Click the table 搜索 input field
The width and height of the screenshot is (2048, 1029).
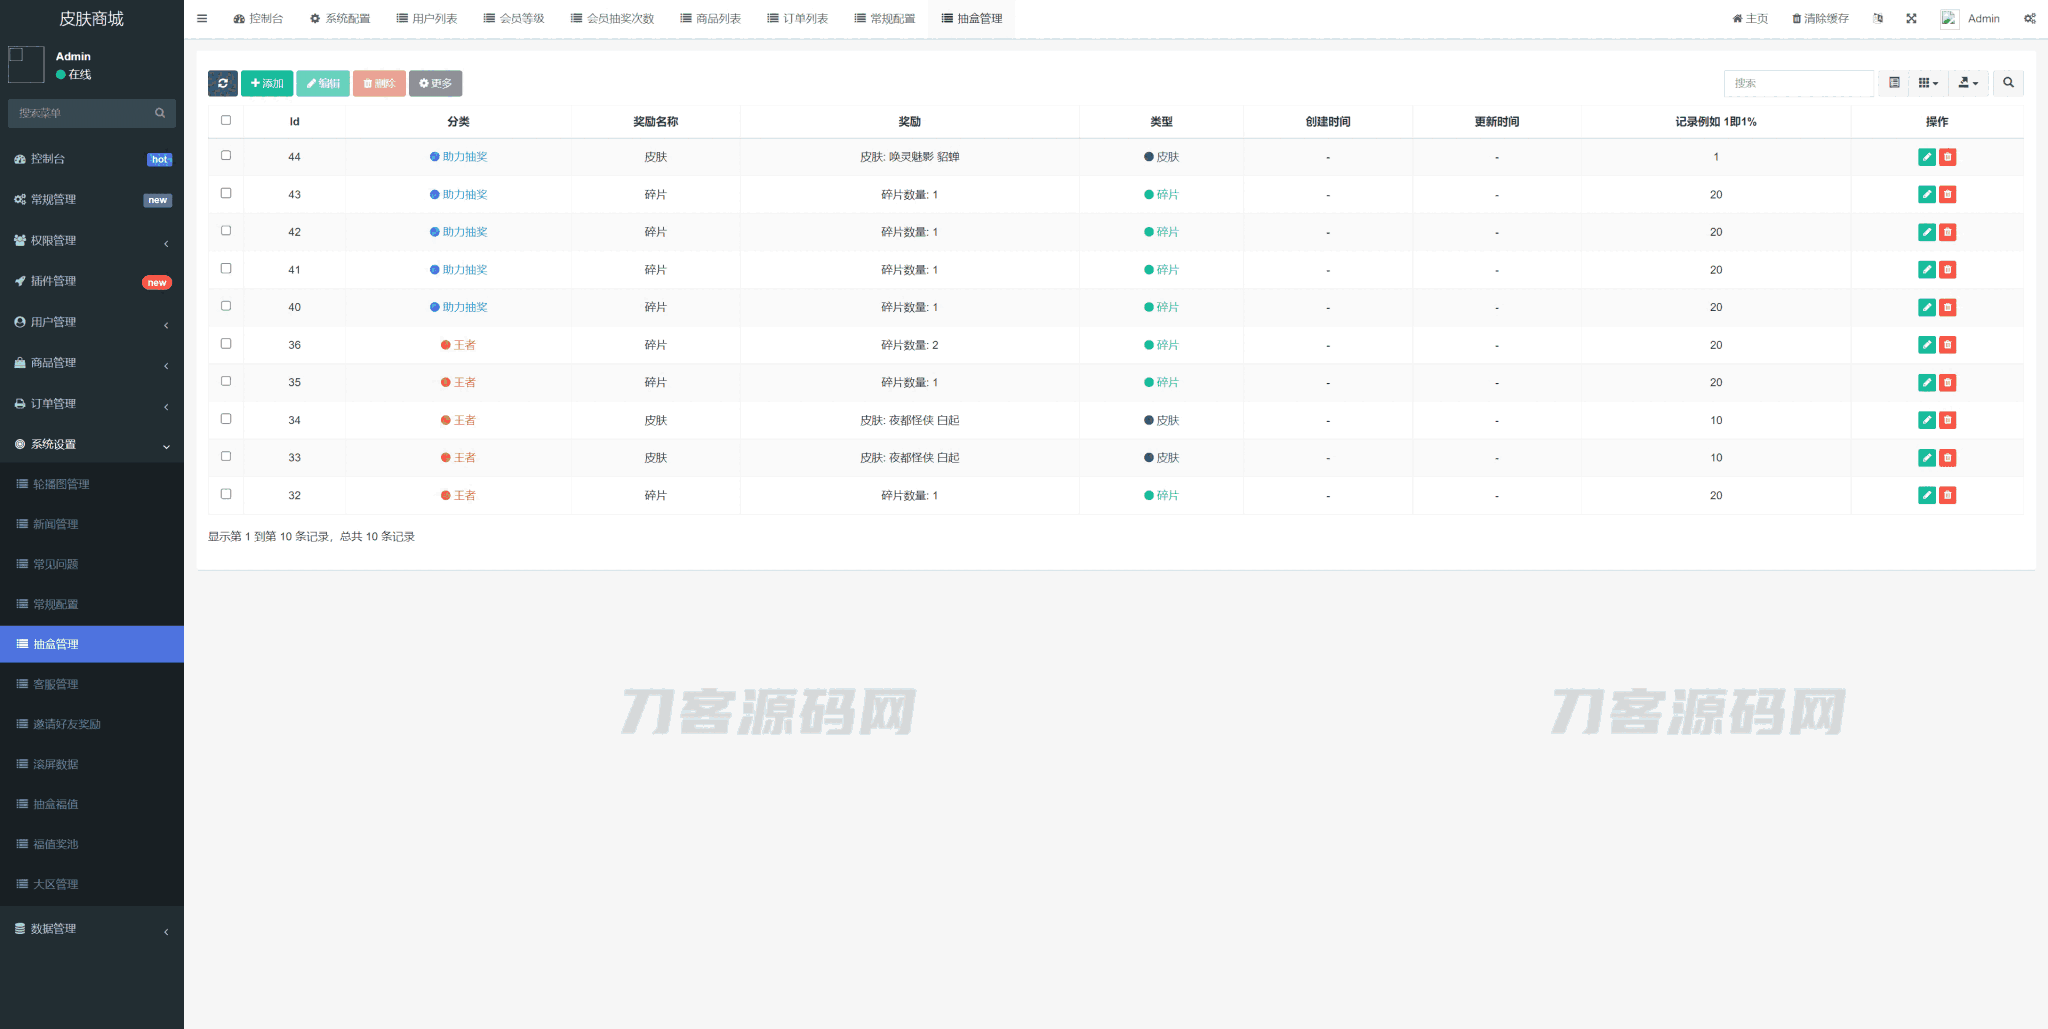(1798, 83)
